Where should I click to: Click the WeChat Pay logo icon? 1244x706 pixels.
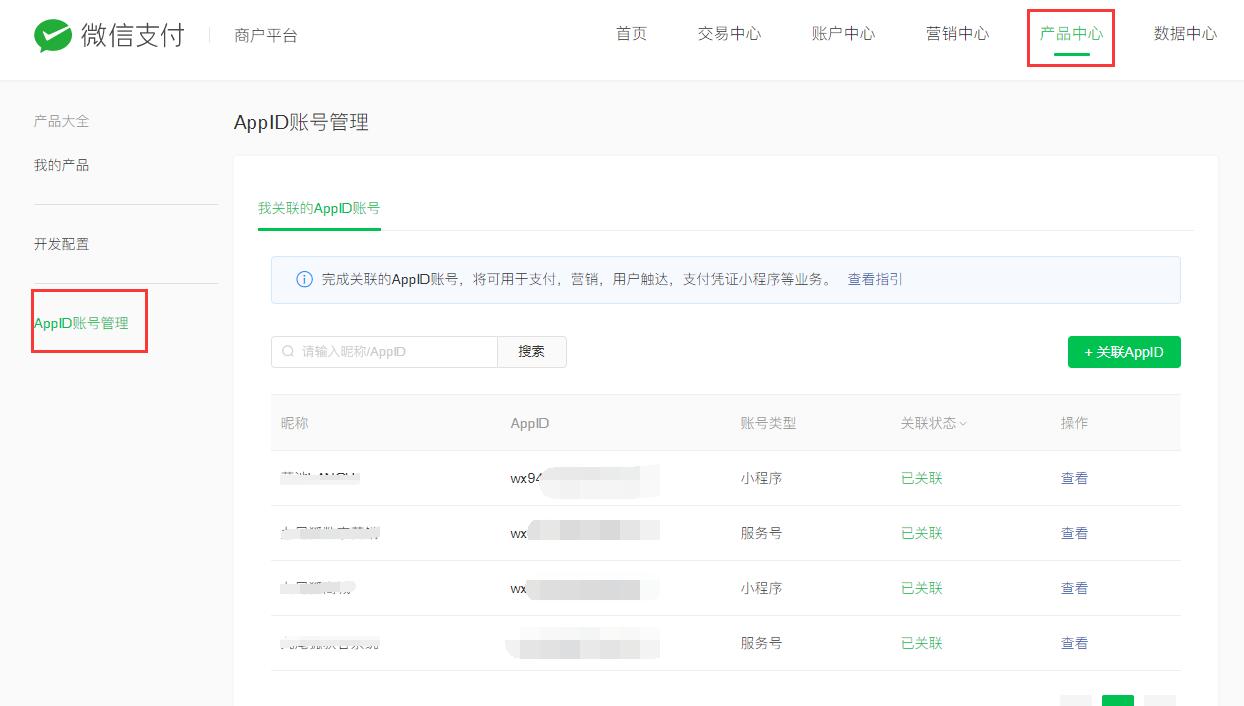pos(53,35)
